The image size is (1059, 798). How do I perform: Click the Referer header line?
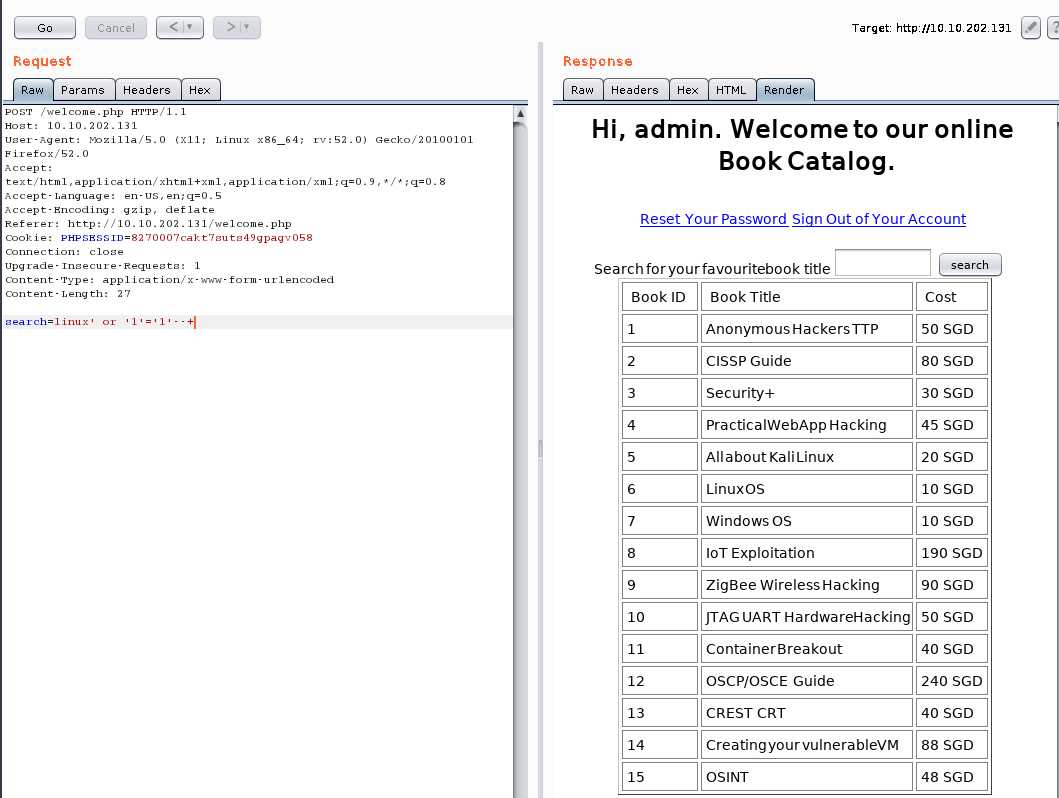coord(148,223)
